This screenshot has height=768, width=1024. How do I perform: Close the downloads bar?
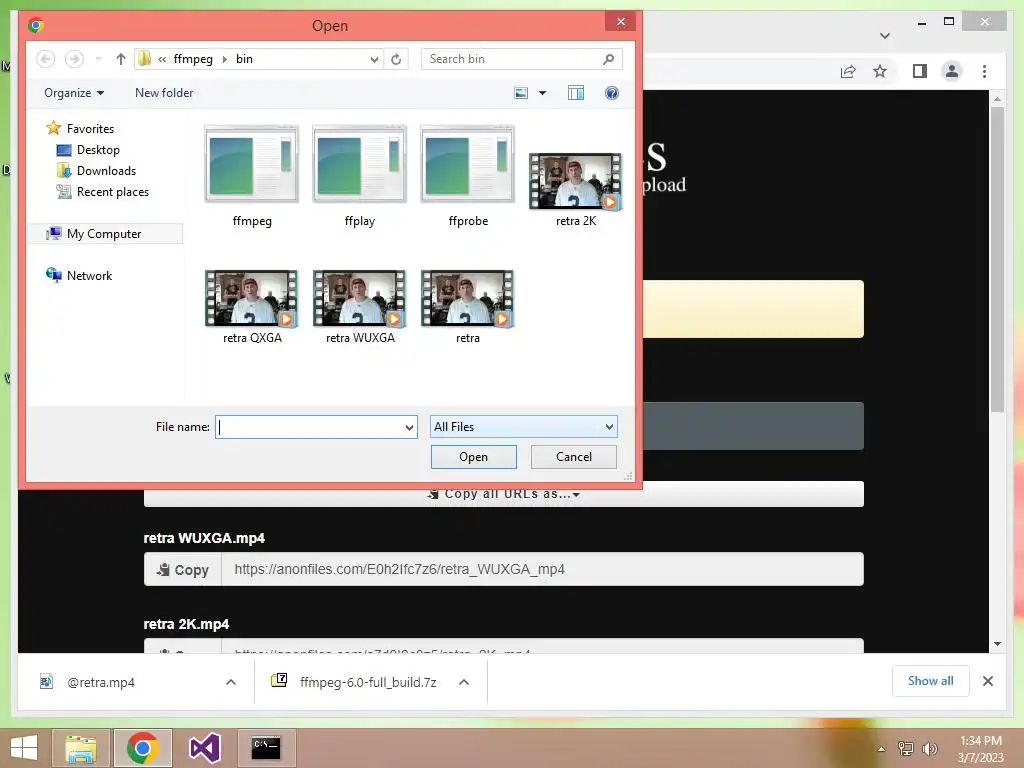(987, 681)
